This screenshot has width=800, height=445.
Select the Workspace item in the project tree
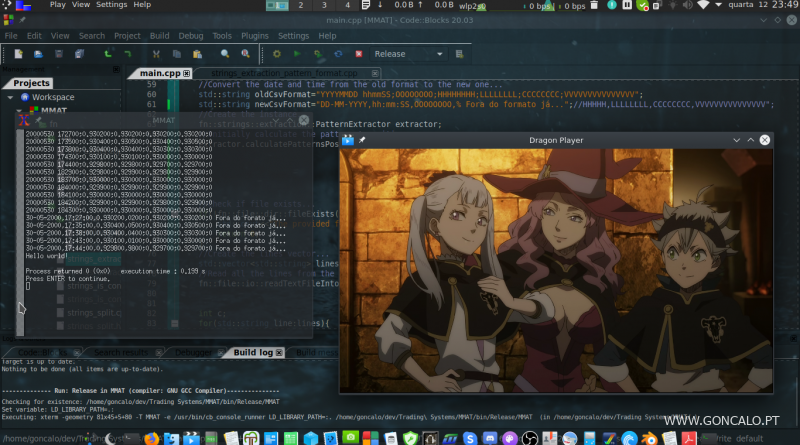point(53,97)
